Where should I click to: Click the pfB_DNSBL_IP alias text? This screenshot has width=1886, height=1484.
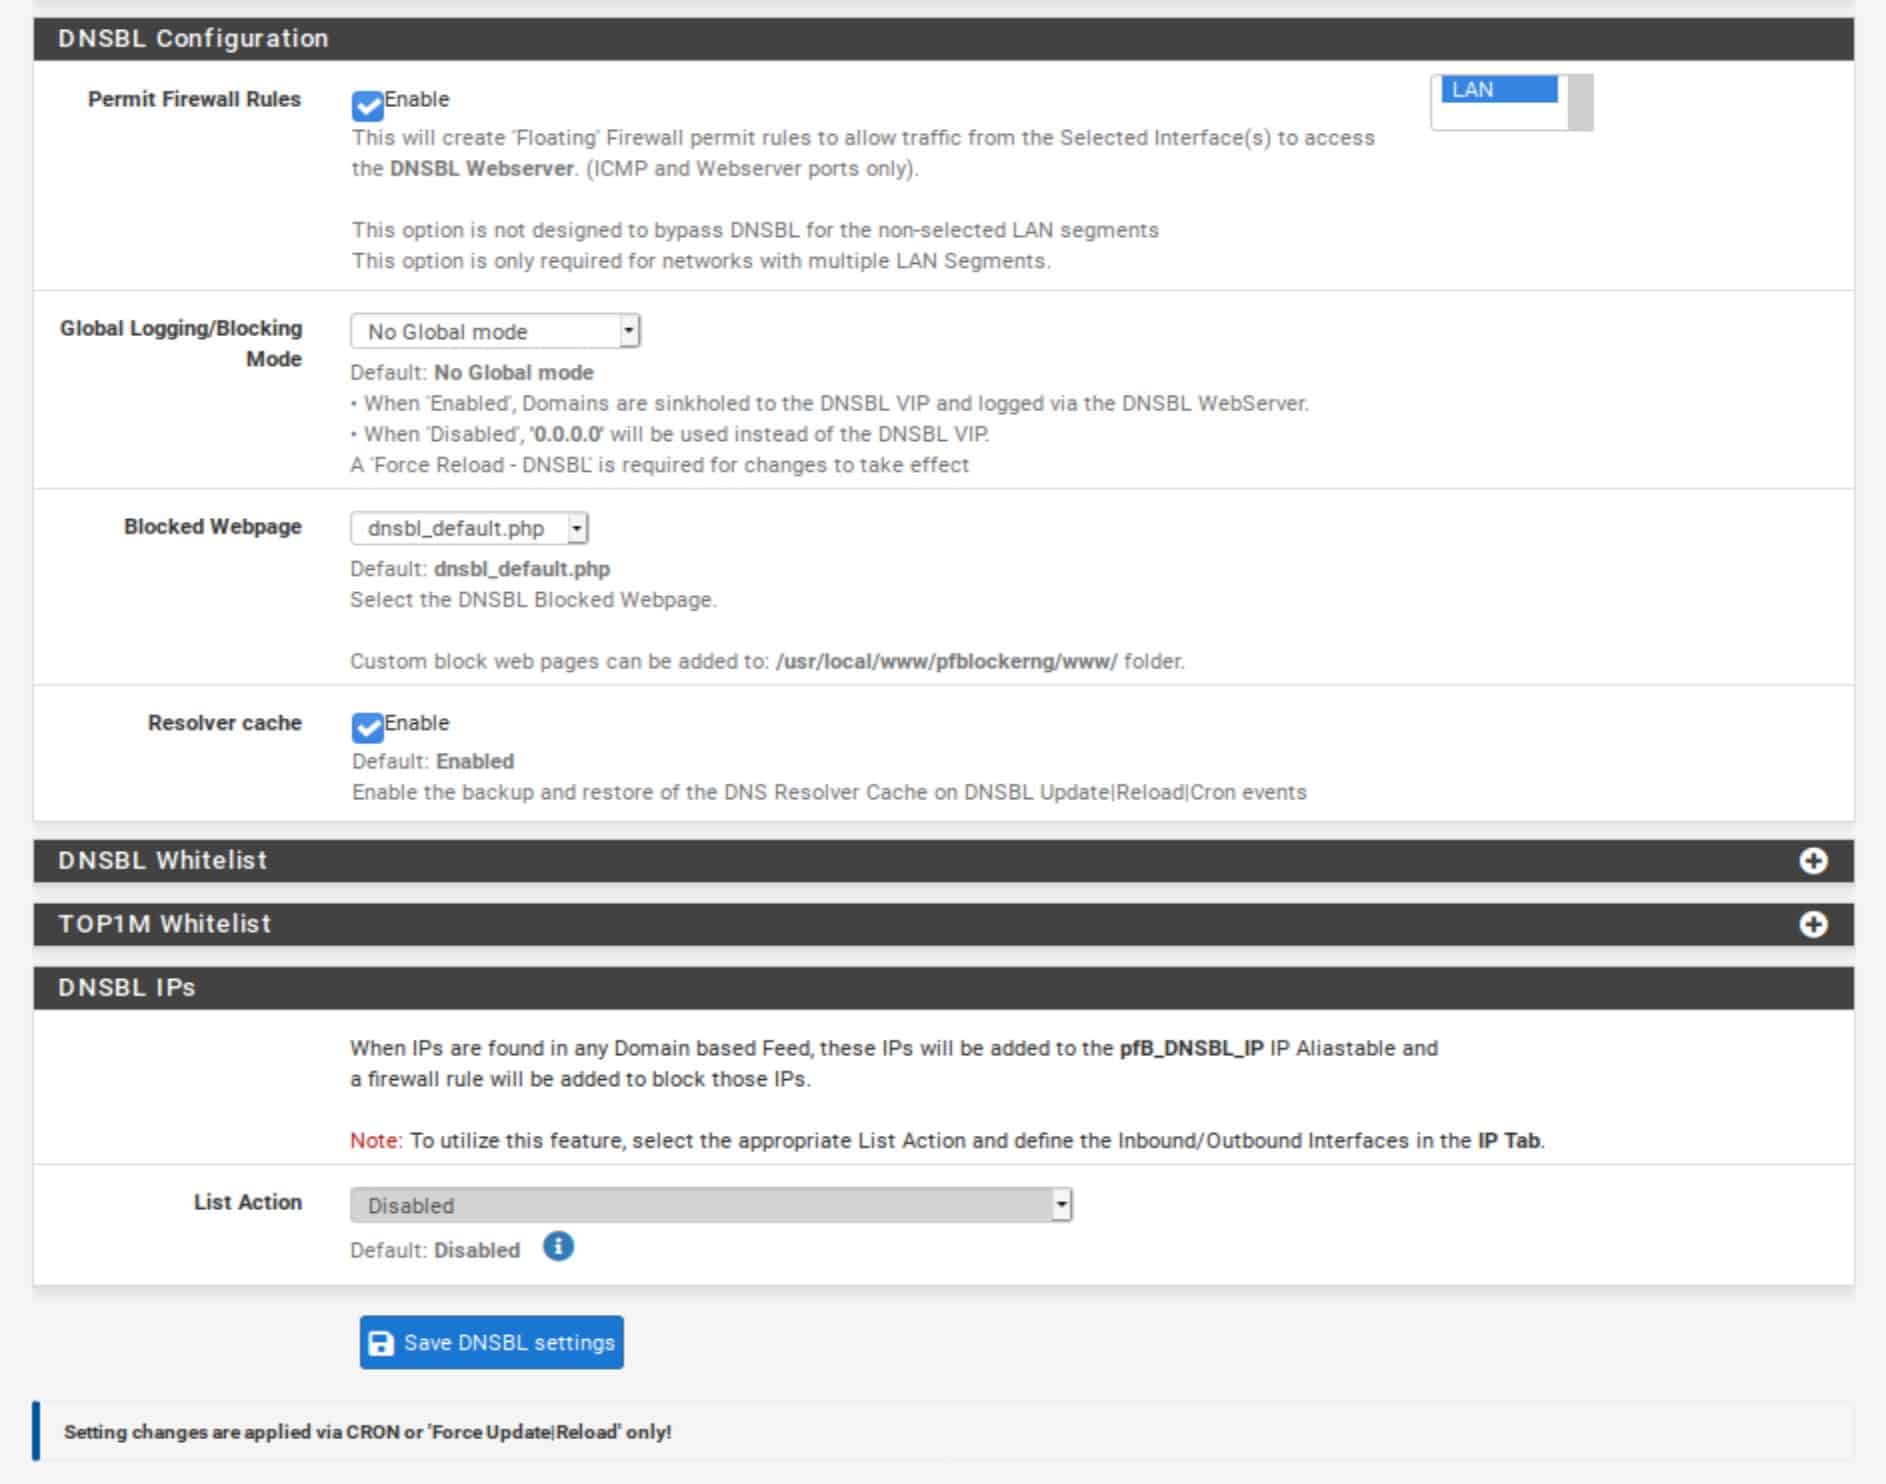click(x=1191, y=1048)
